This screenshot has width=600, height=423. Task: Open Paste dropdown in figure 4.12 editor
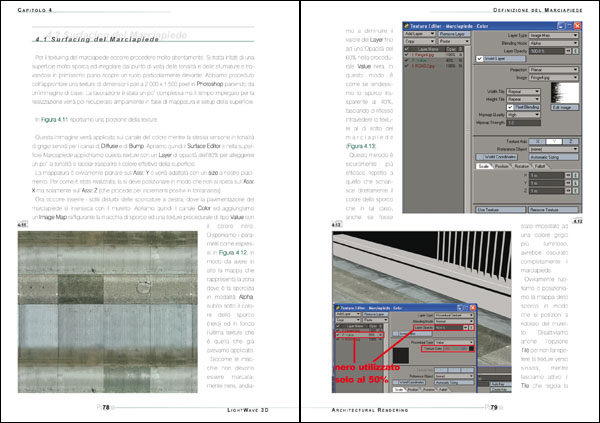tap(454, 41)
